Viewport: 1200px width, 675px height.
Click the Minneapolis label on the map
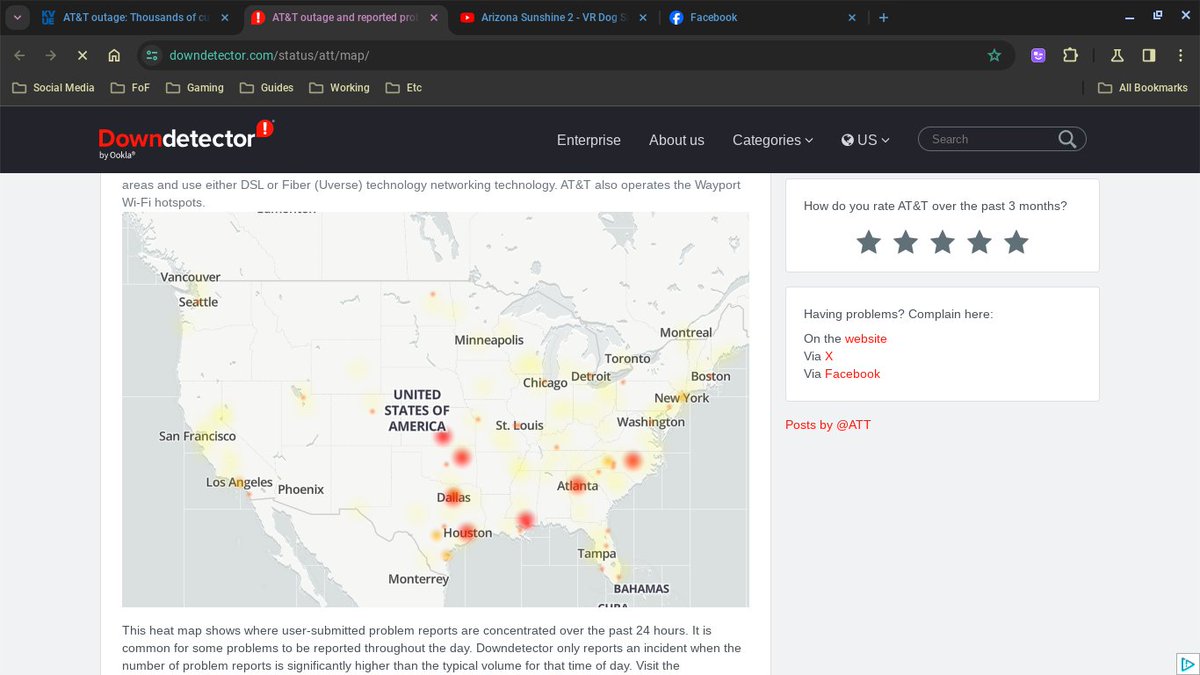click(489, 340)
